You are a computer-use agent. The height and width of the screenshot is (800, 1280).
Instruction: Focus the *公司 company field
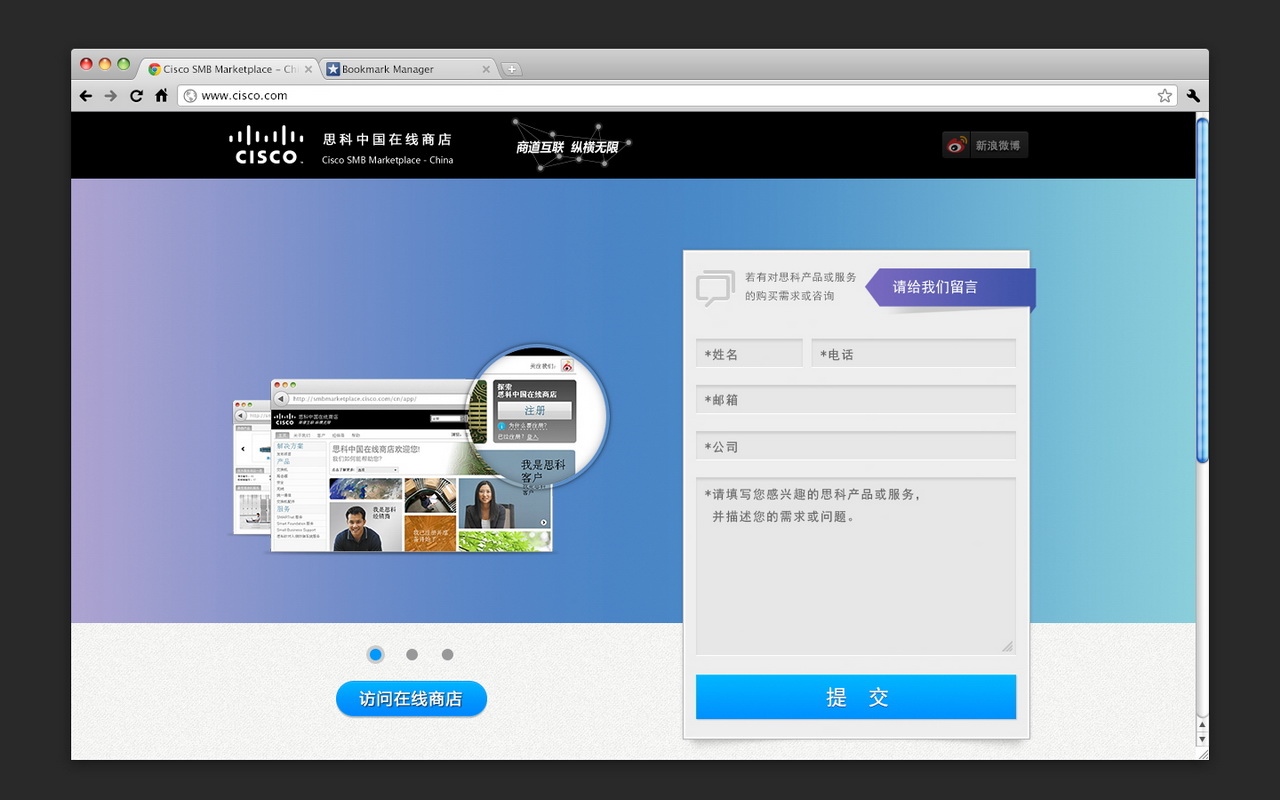[856, 446]
